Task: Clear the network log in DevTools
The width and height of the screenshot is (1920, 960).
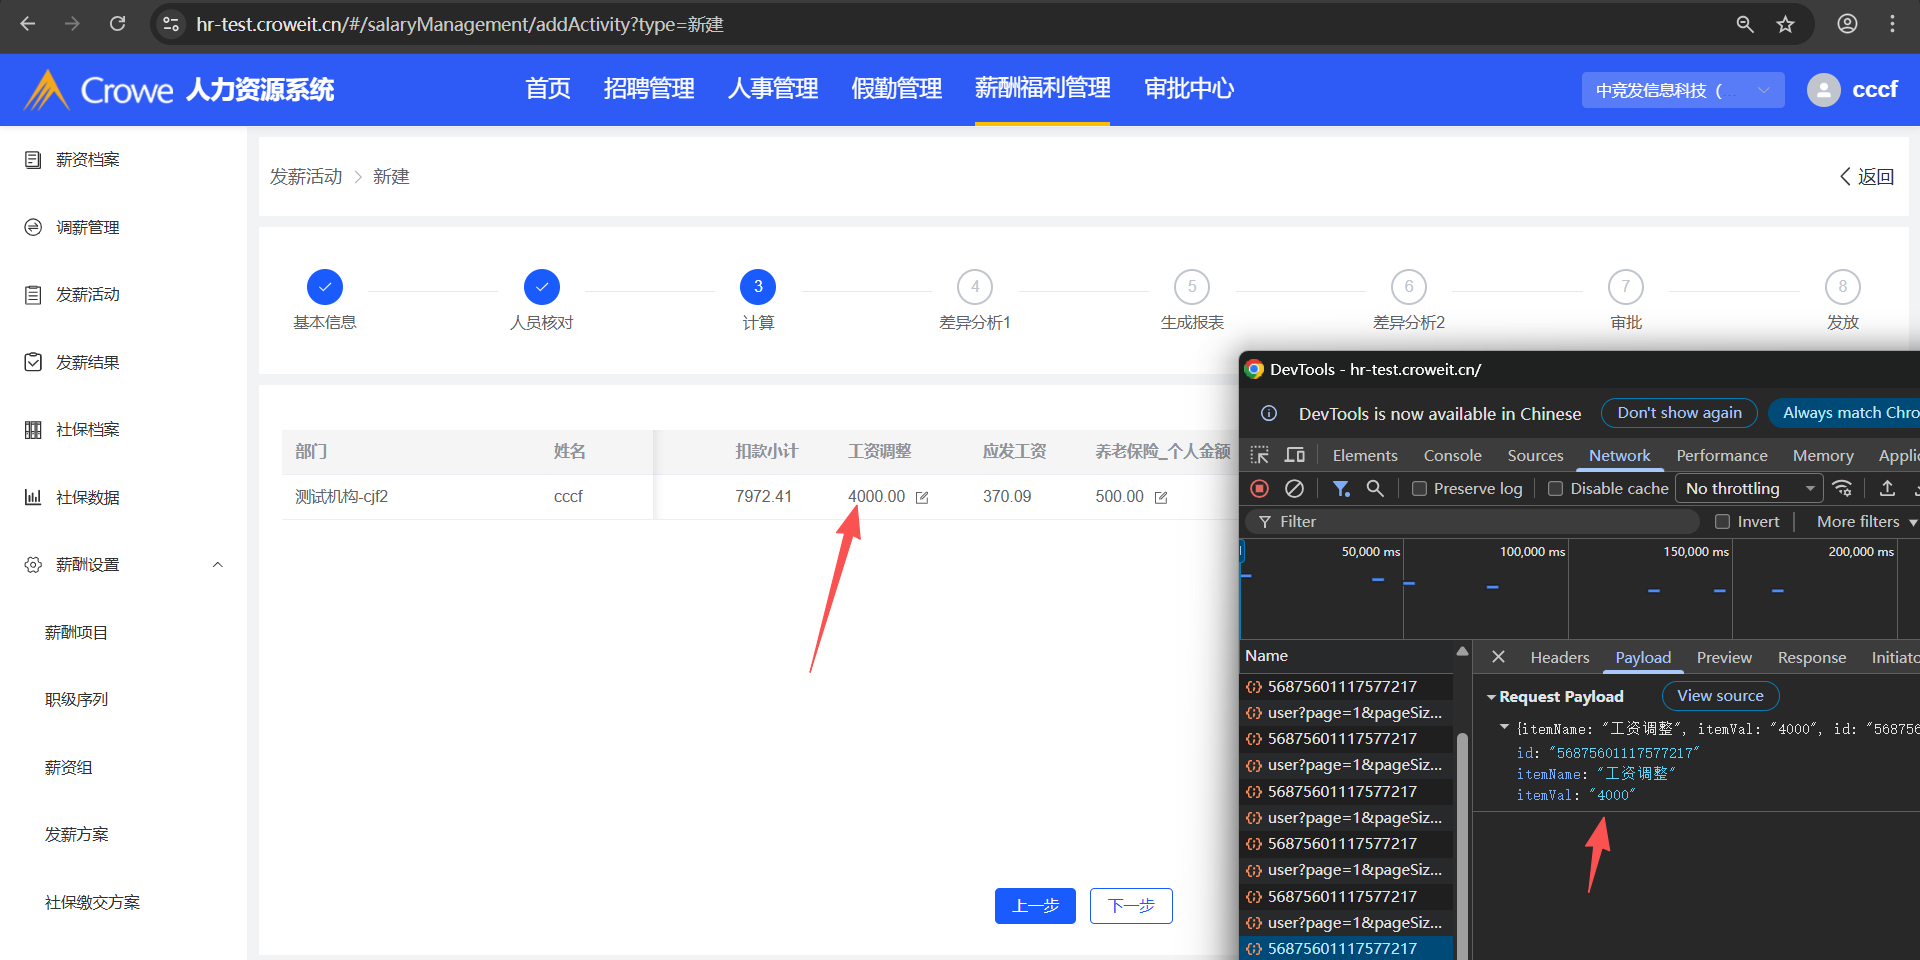Action: [1294, 488]
